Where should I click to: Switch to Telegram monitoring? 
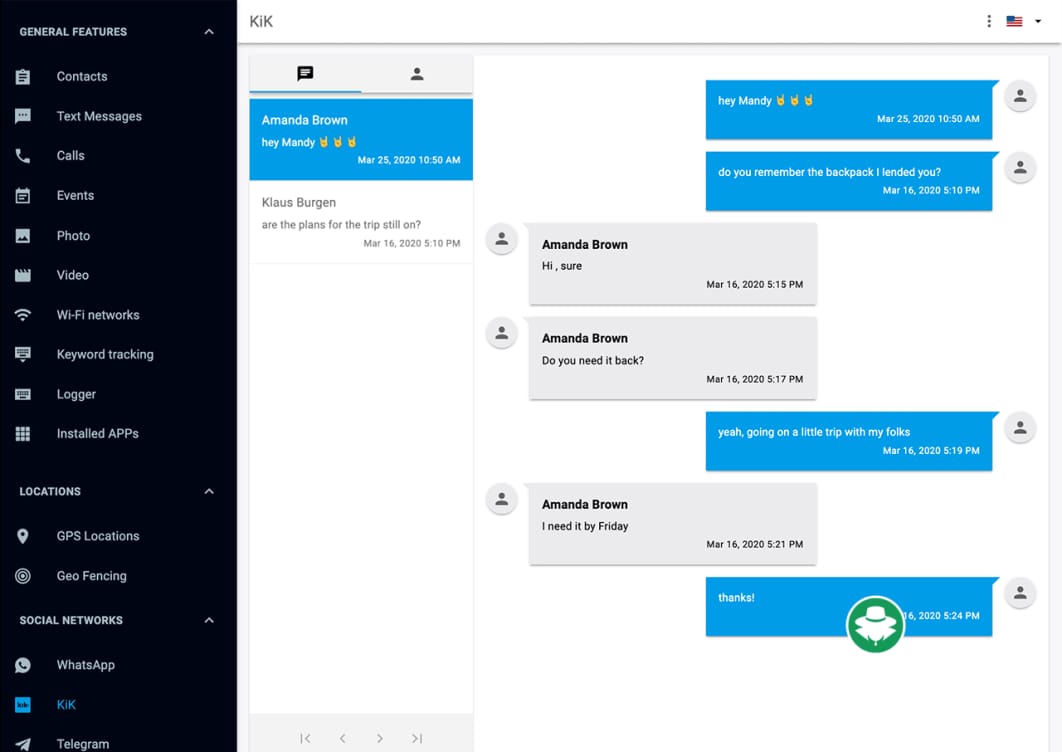[x=84, y=742]
